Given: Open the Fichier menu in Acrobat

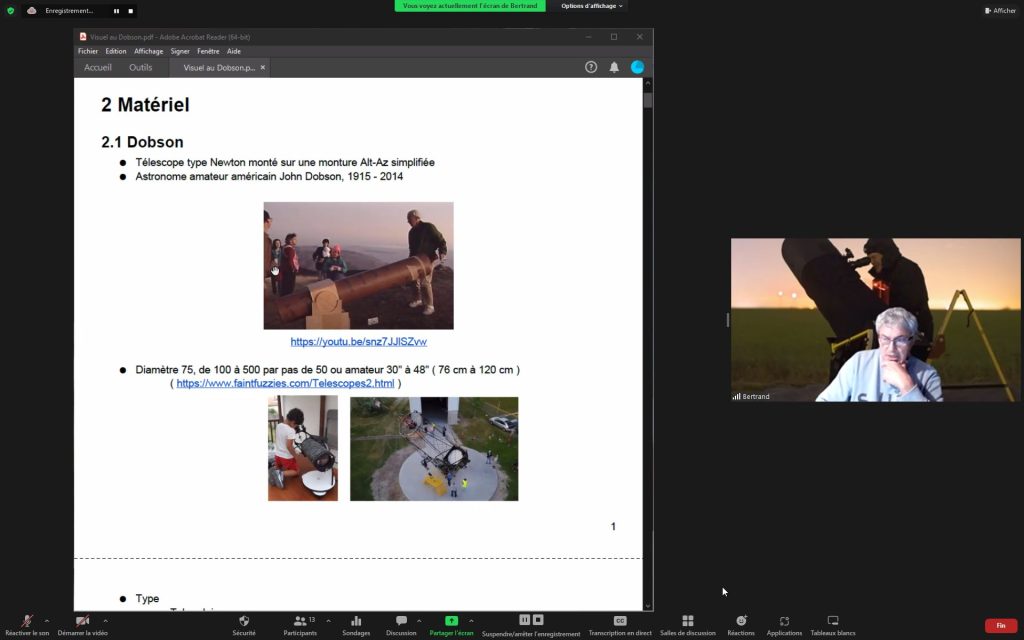Looking at the screenshot, I should click(x=88, y=51).
